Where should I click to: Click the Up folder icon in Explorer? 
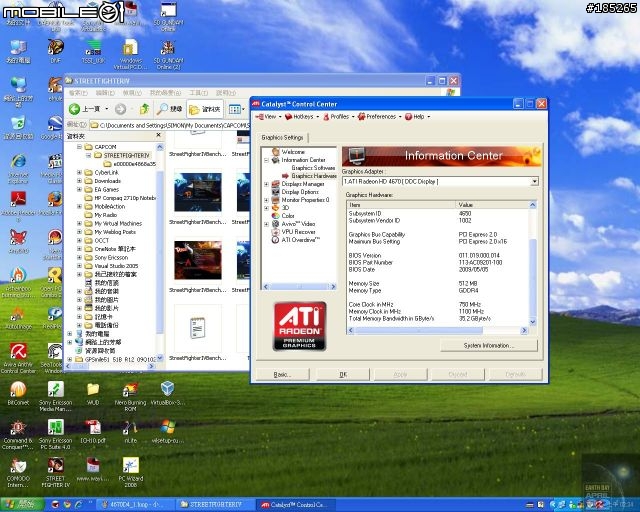[x=144, y=109]
